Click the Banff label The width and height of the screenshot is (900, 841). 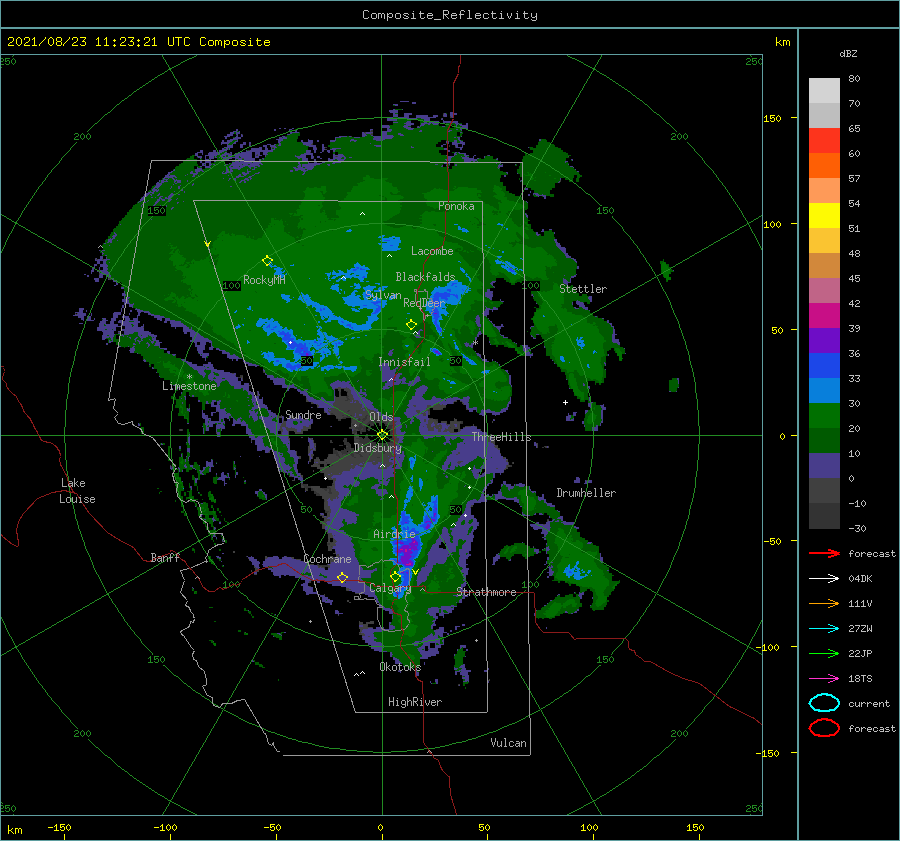(x=165, y=557)
